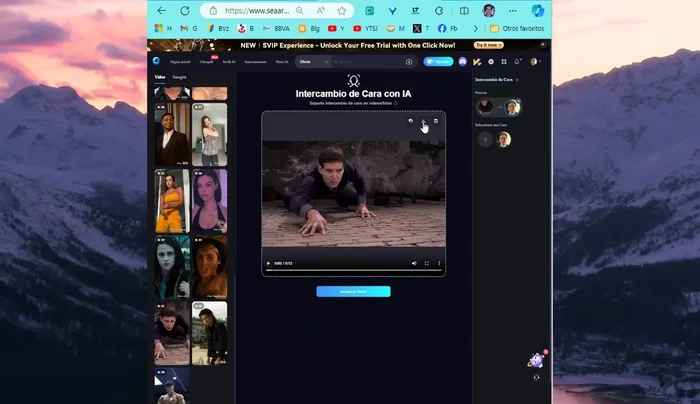Toggle split screen view in Edge
The height and width of the screenshot is (404, 700).
tap(464, 11)
